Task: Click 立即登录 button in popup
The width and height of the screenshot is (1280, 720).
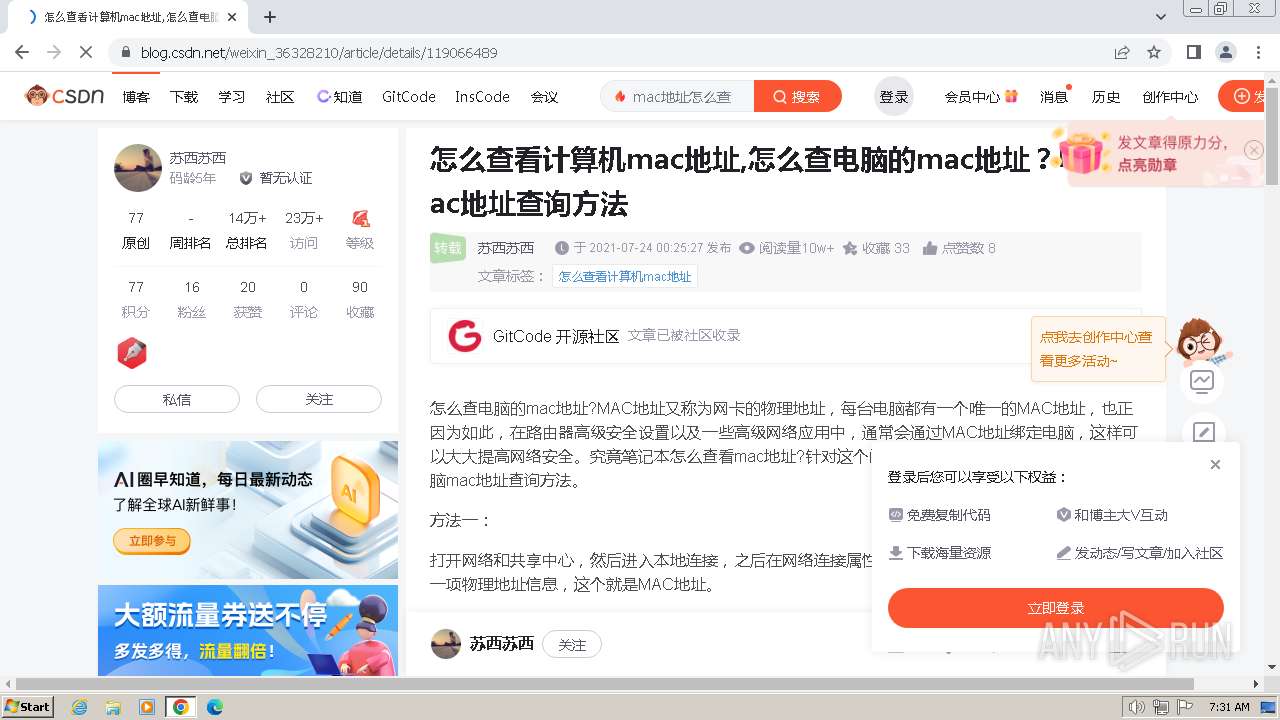Action: coord(1056,608)
